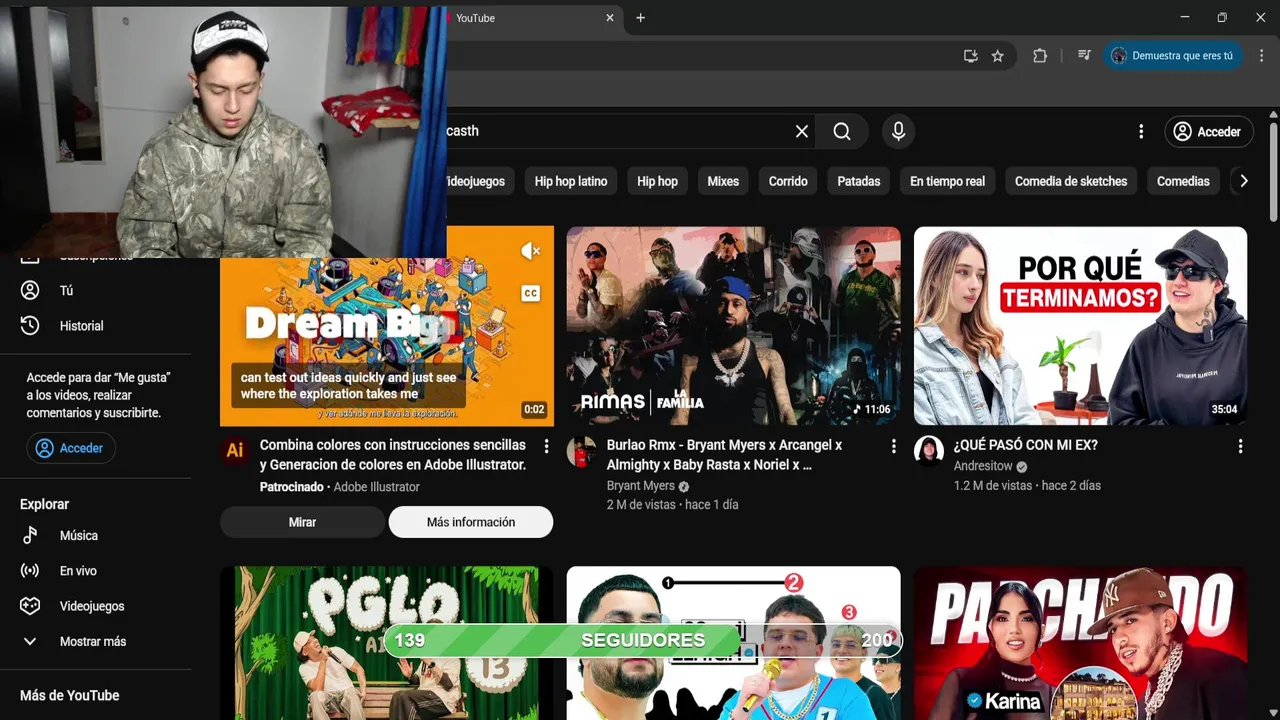Close the YouTube browser tab

[610, 18]
